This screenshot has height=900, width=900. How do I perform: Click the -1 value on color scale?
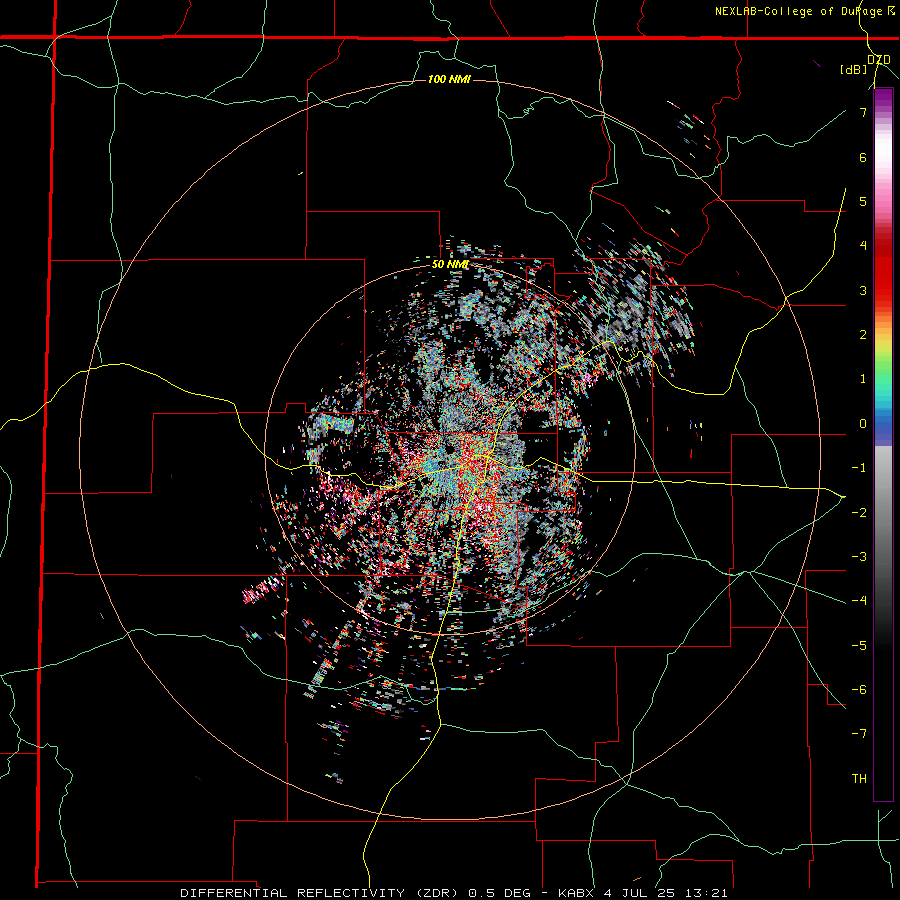(x=859, y=467)
